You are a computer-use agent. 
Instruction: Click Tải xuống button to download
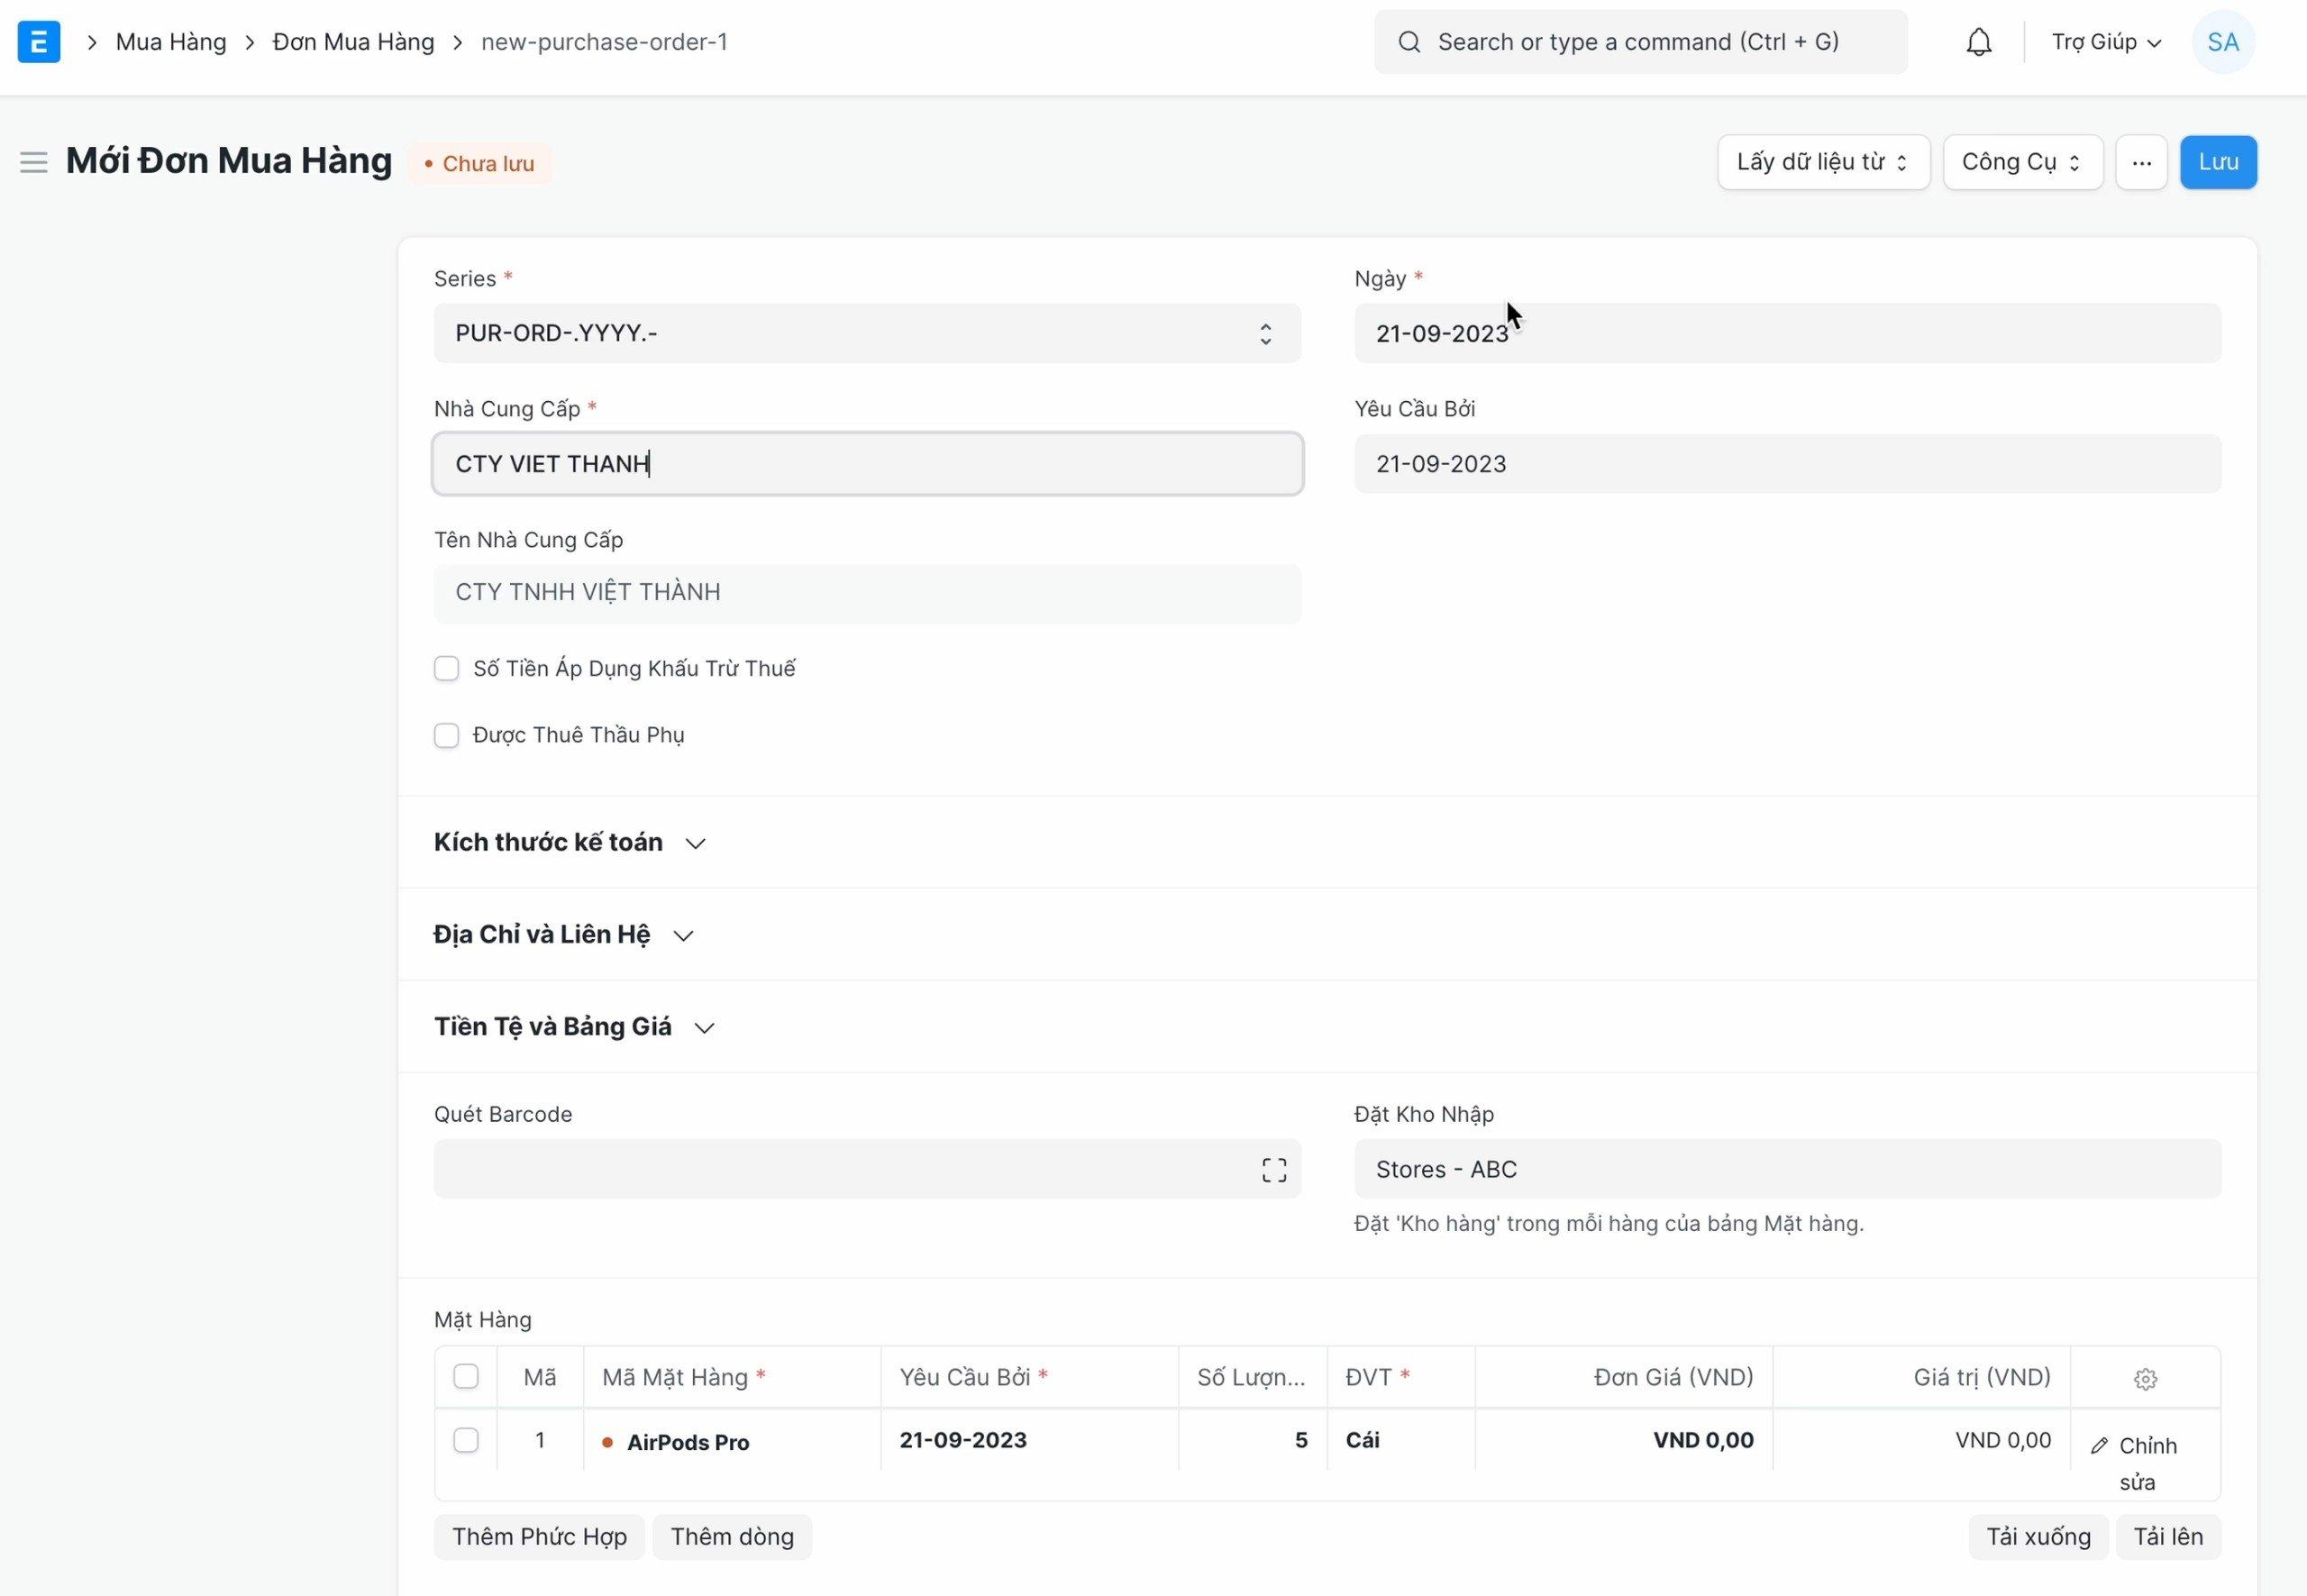pyautogui.click(x=2038, y=1537)
